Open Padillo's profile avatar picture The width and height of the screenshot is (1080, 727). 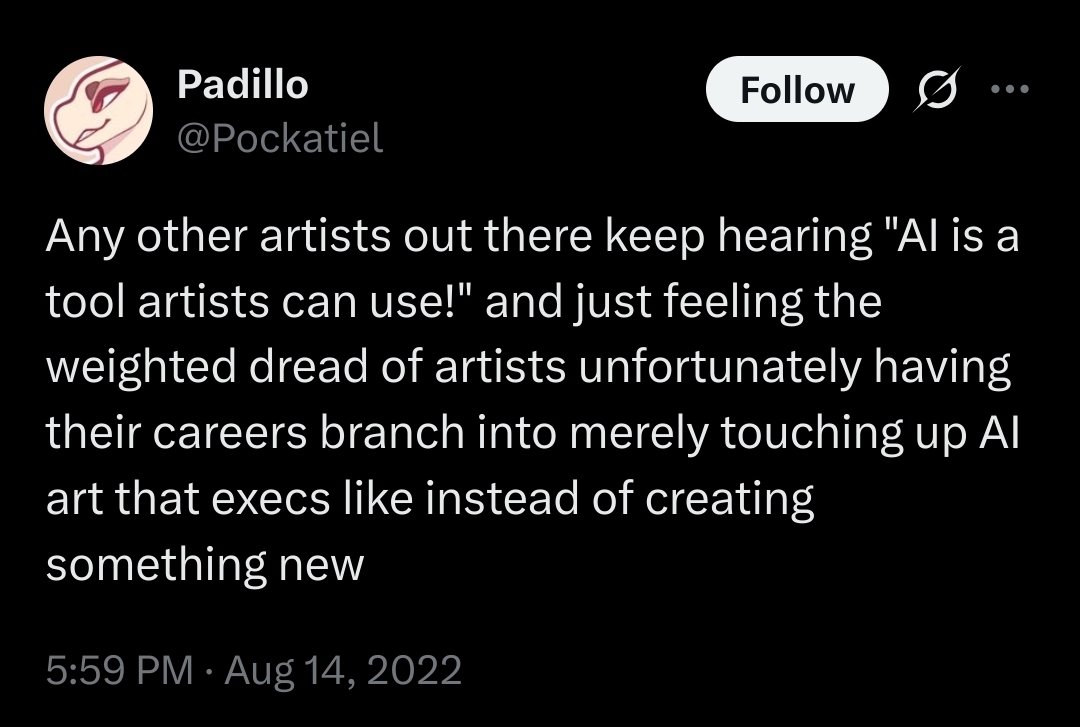pyautogui.click(x=97, y=110)
